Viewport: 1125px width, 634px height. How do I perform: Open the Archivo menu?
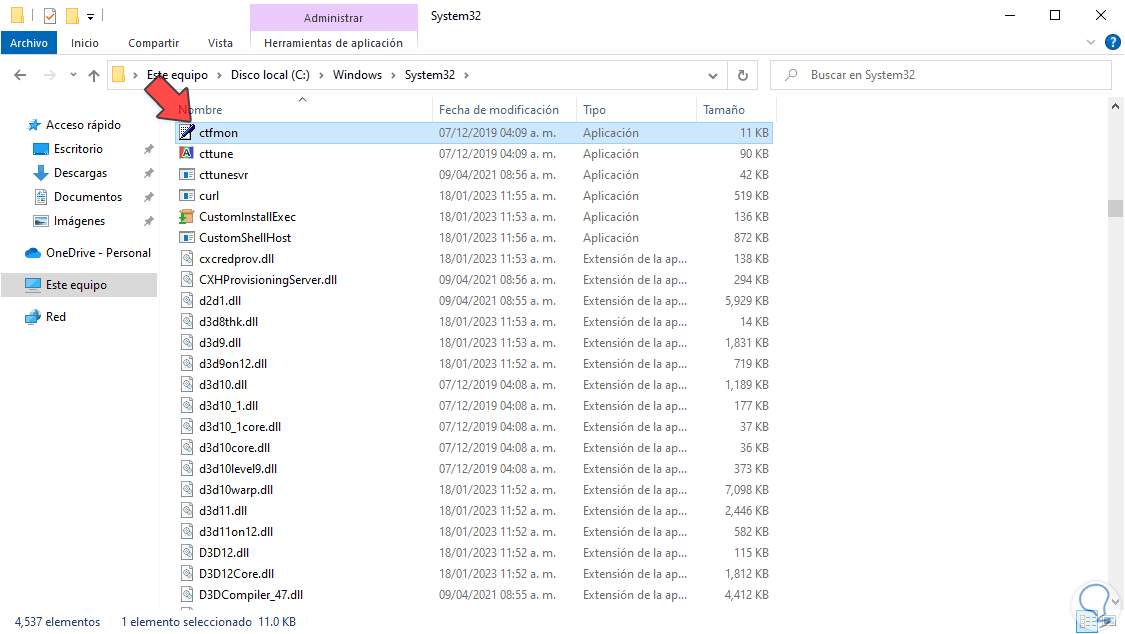pos(29,43)
